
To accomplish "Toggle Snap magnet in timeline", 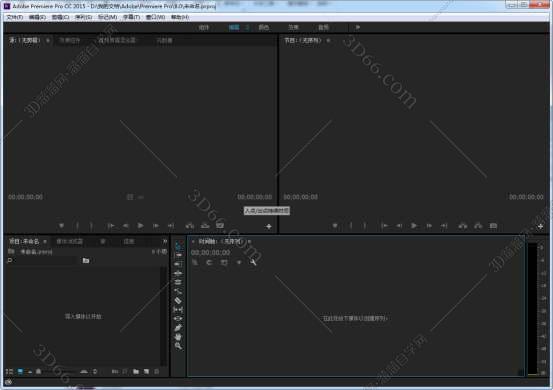I will [x=209, y=262].
